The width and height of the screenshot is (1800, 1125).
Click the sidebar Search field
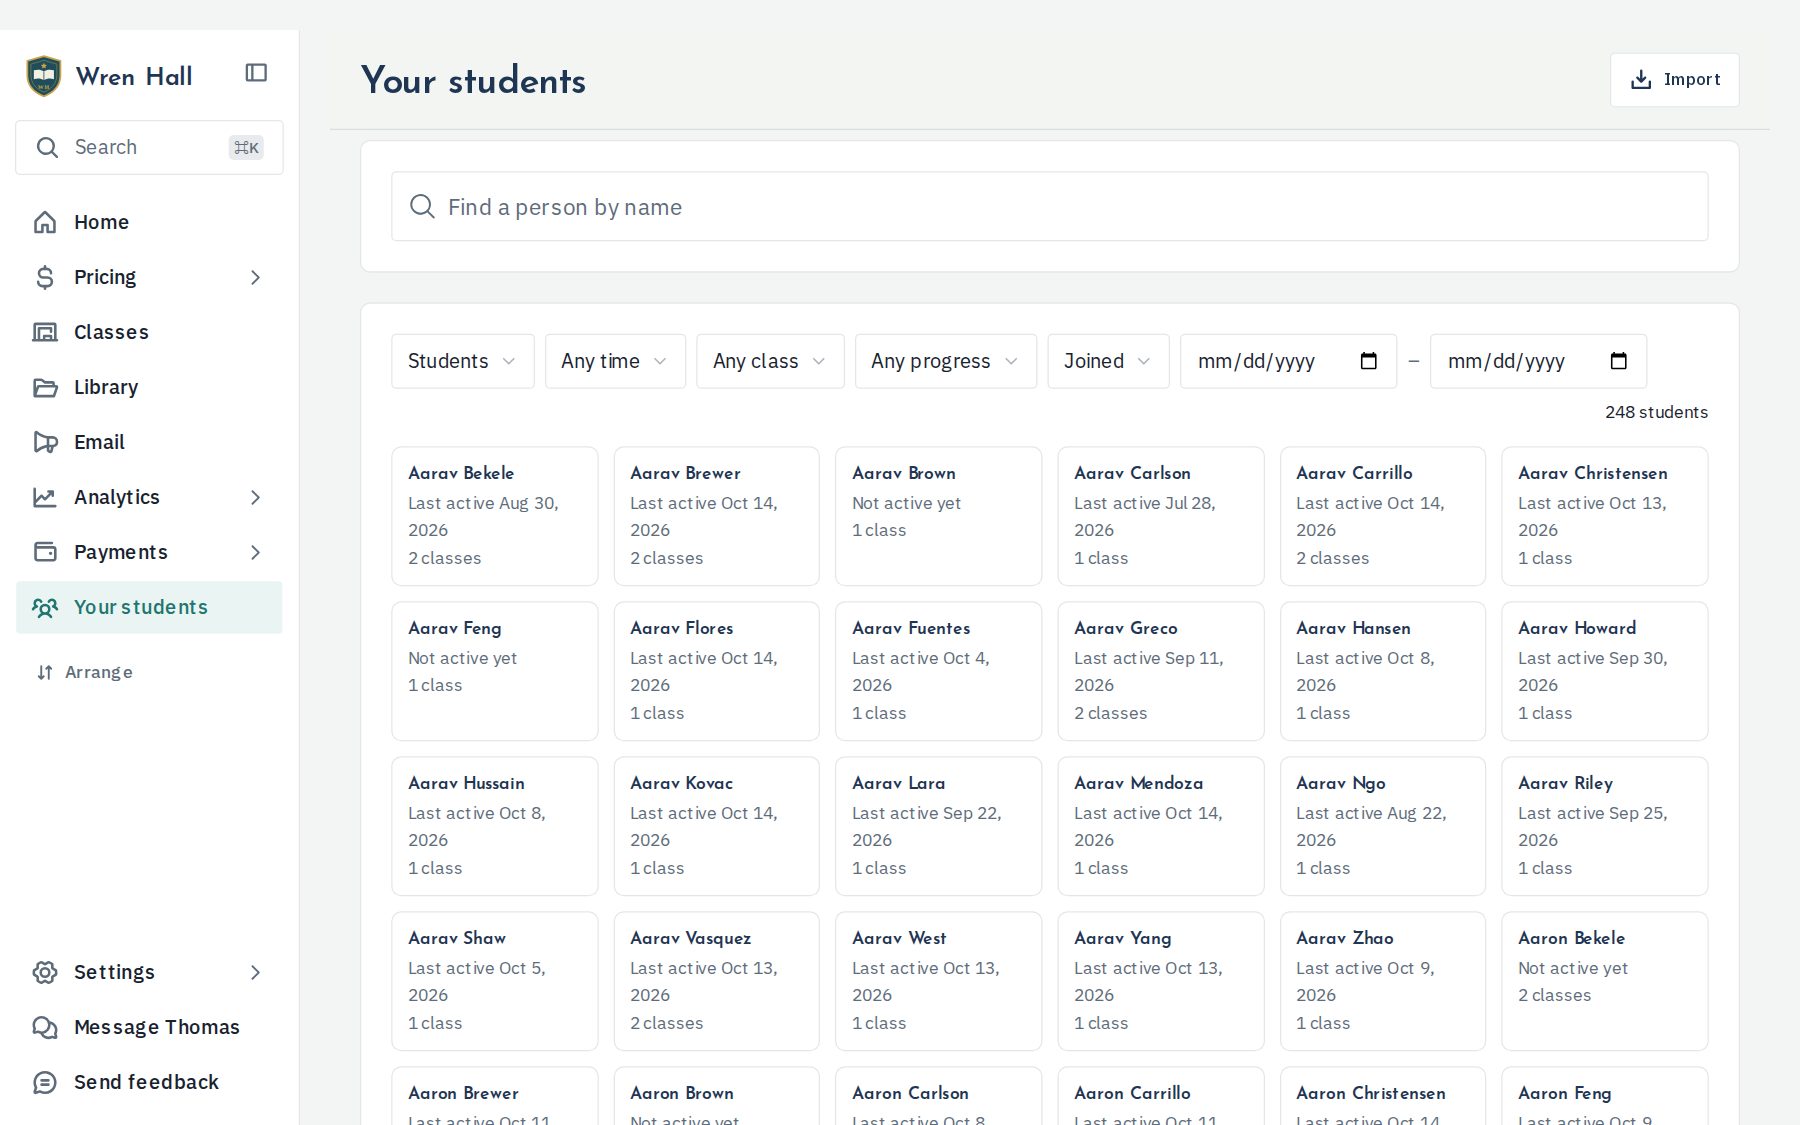(x=149, y=148)
